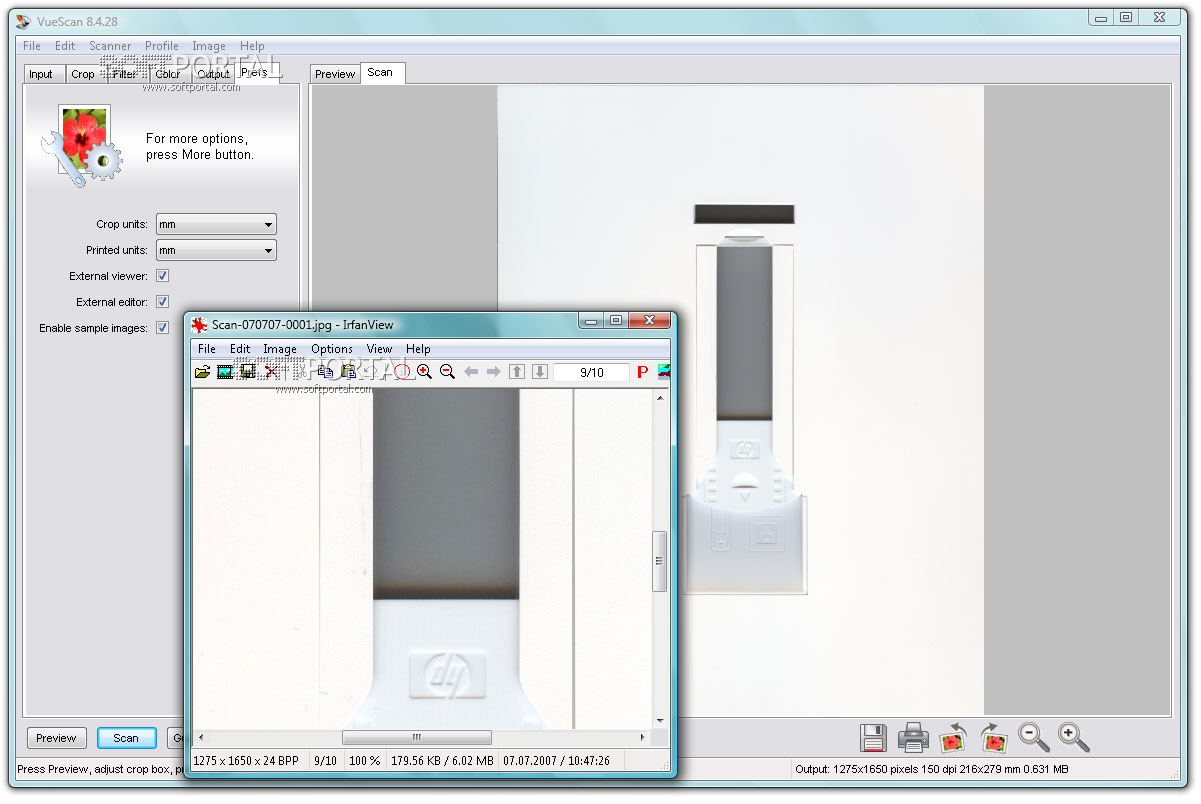This screenshot has width=1201, height=804.
Task: Open the VueScan File menu
Action: pos(32,46)
